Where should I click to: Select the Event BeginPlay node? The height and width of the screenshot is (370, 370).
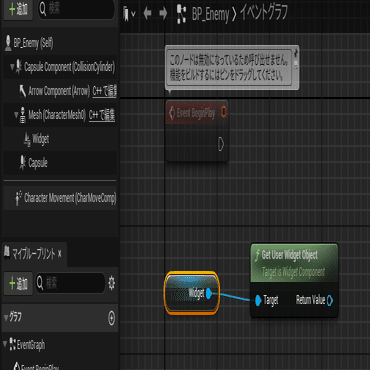click(197, 131)
